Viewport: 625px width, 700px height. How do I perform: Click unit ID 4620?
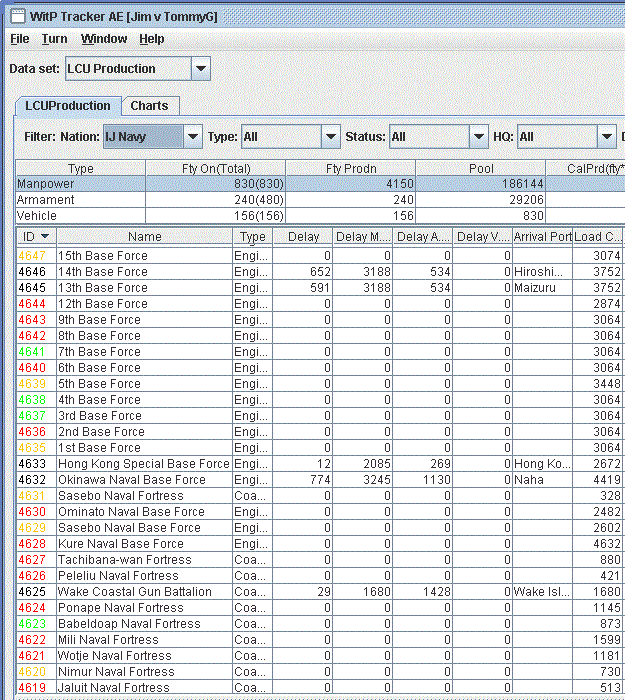point(32,671)
